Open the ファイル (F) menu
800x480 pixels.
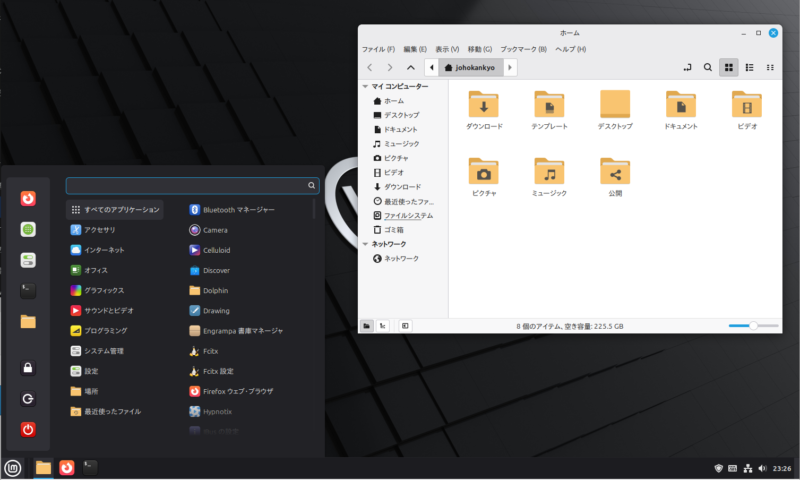(x=378, y=49)
